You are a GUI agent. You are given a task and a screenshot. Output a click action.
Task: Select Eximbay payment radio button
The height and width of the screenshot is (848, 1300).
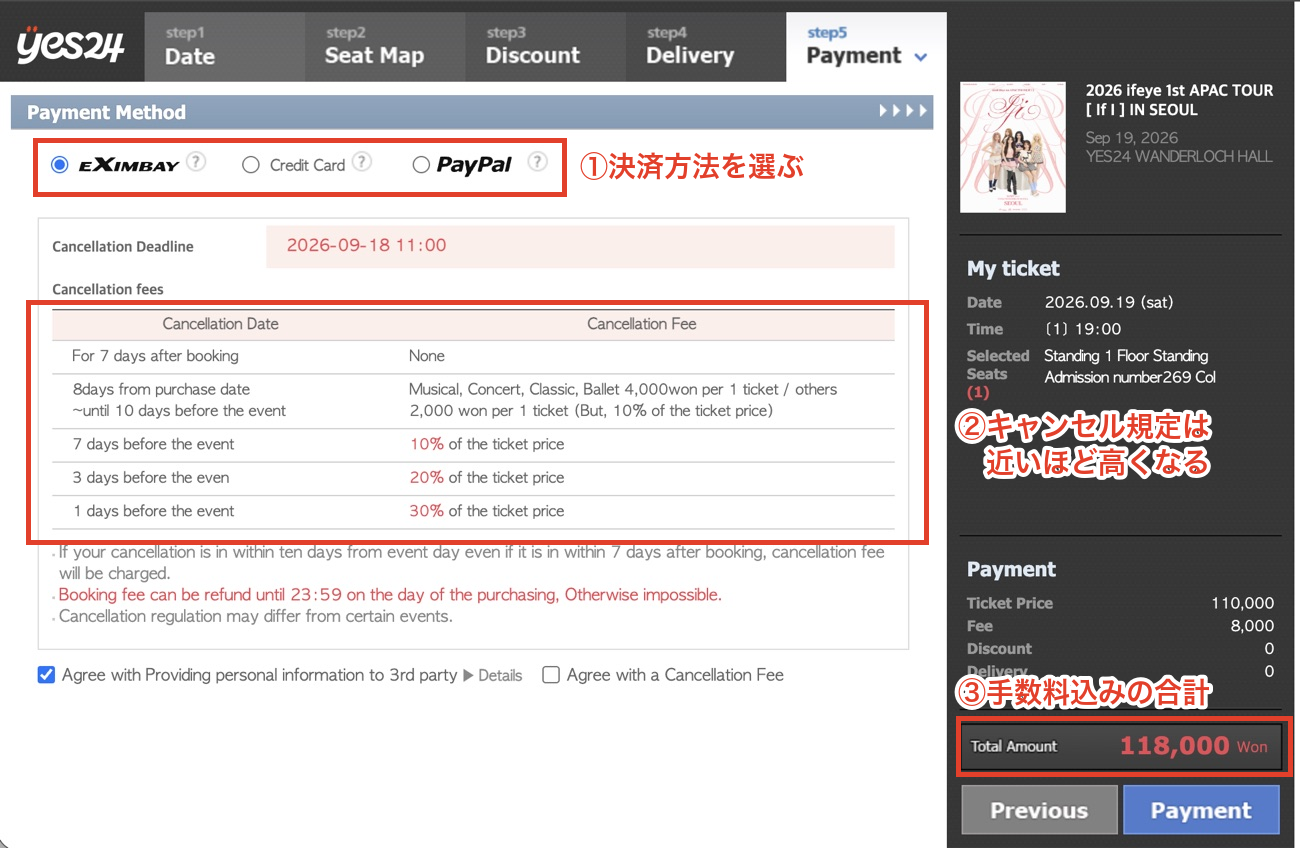(x=60, y=165)
